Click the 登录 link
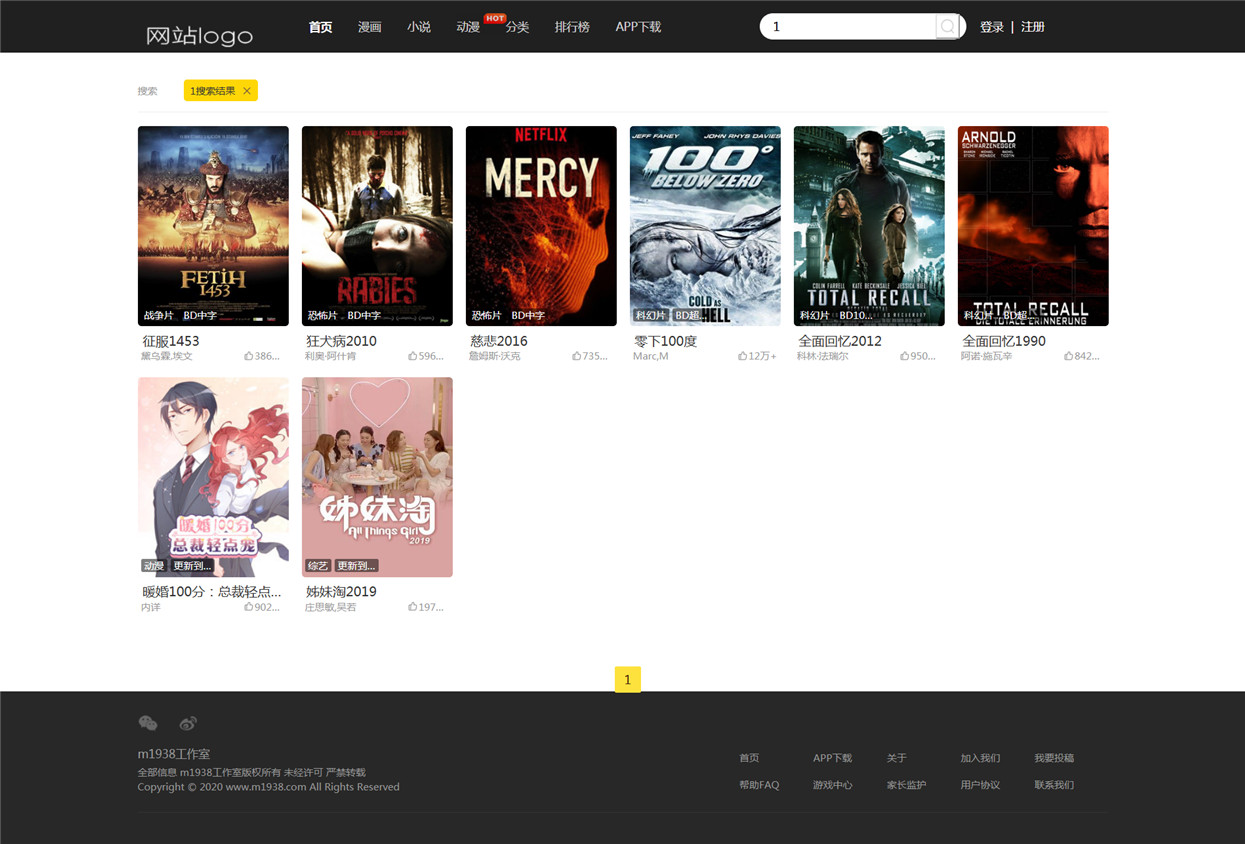The width and height of the screenshot is (1245, 844). tap(992, 27)
